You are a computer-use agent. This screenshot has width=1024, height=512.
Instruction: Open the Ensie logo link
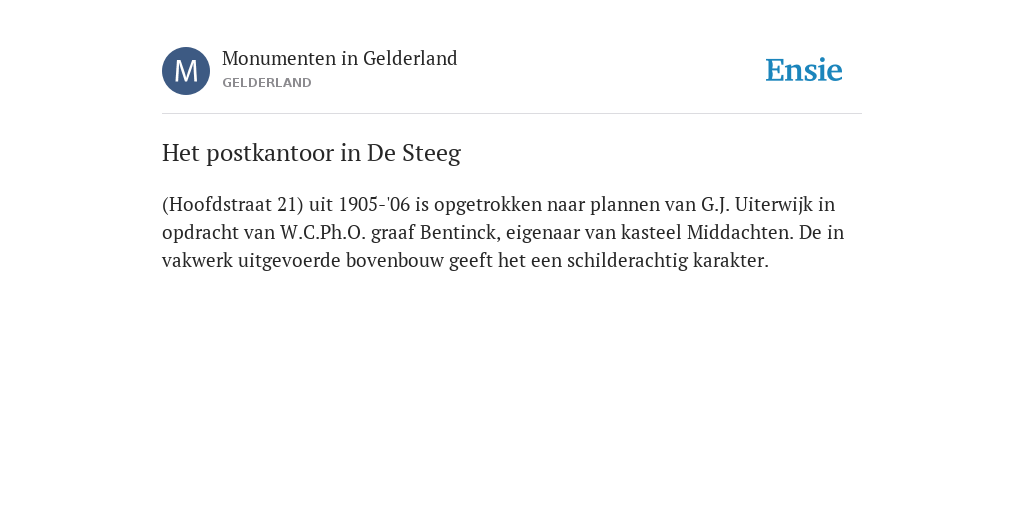click(804, 71)
